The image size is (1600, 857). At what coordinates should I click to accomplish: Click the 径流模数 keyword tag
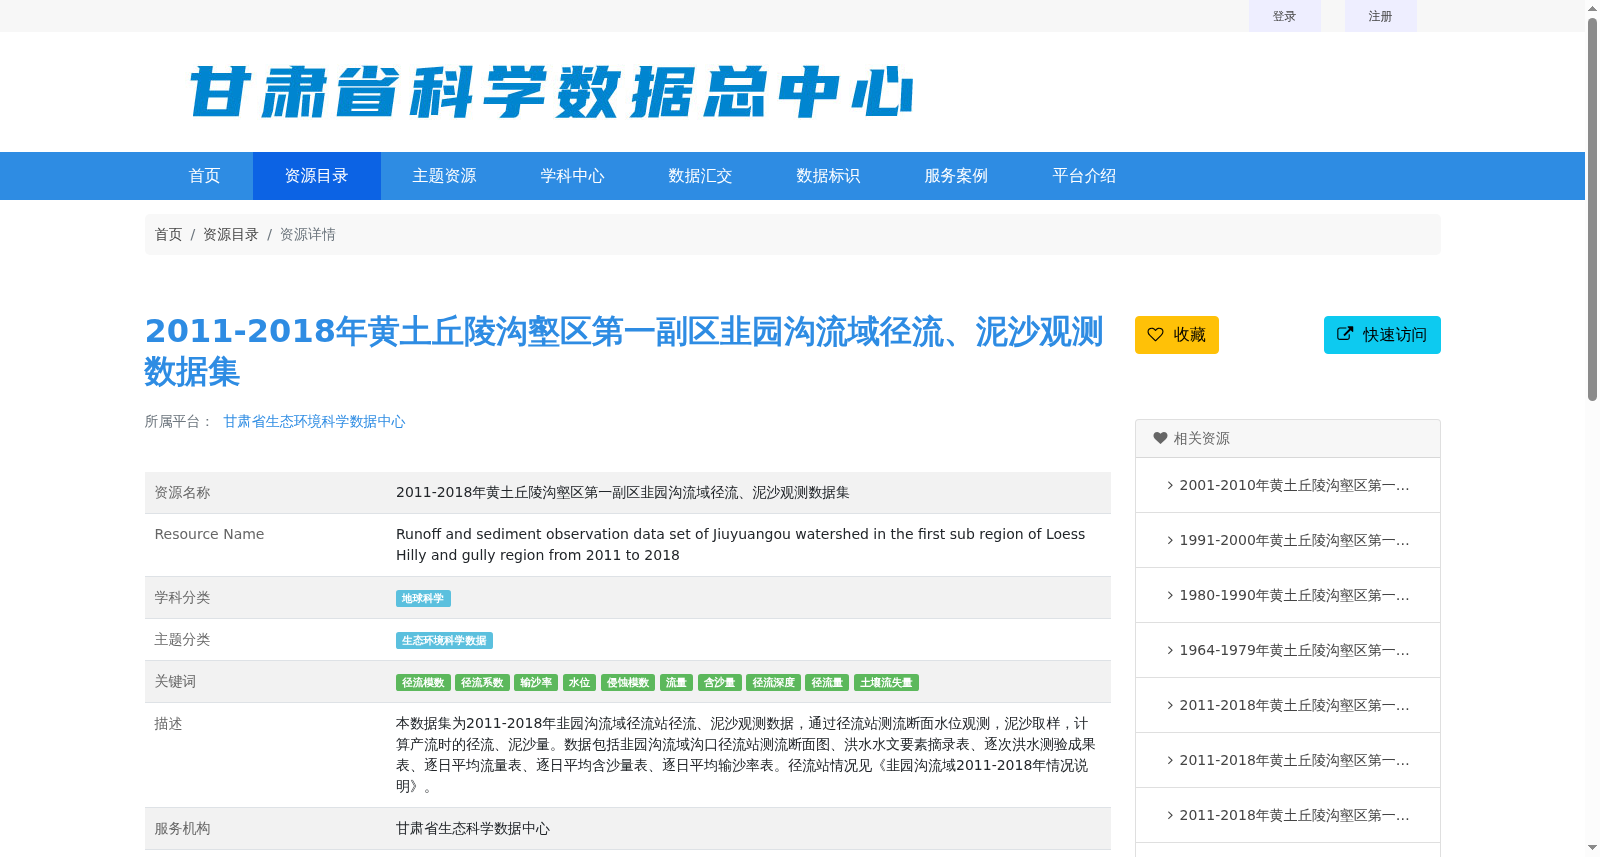[423, 683]
